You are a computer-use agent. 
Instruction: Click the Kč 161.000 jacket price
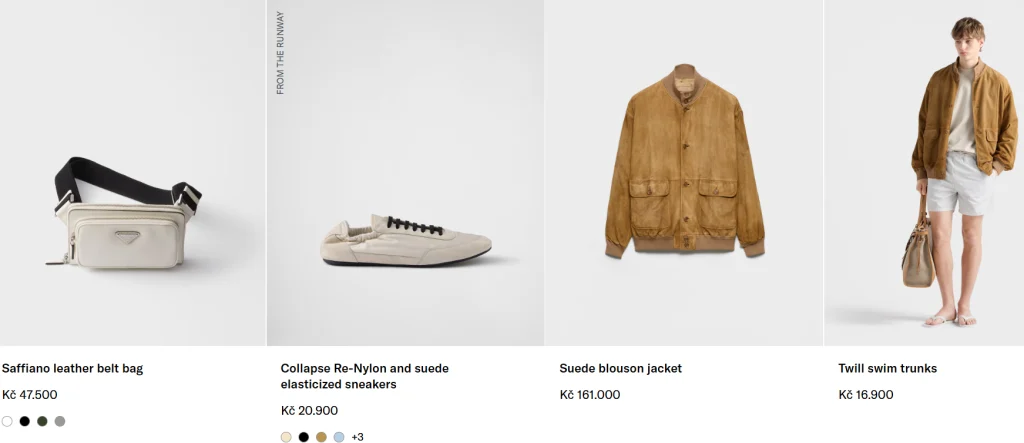tap(589, 394)
